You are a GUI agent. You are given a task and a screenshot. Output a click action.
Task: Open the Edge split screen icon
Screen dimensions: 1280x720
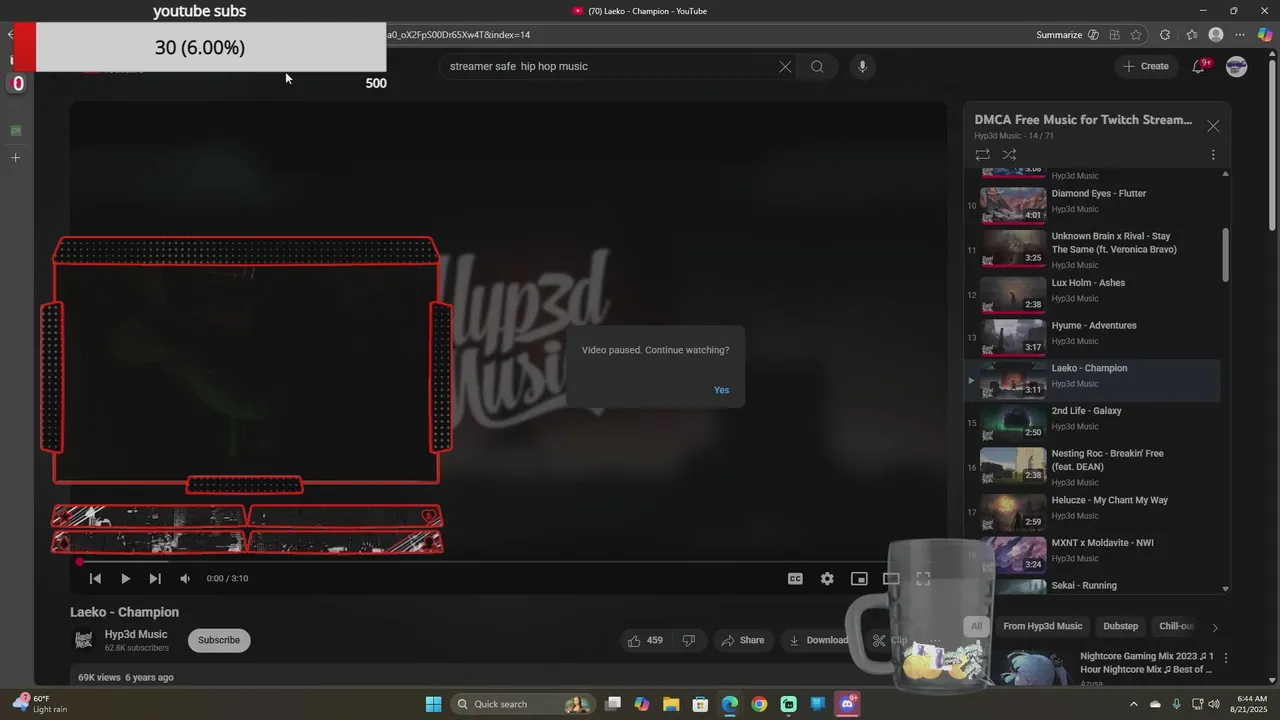pos(1114,35)
